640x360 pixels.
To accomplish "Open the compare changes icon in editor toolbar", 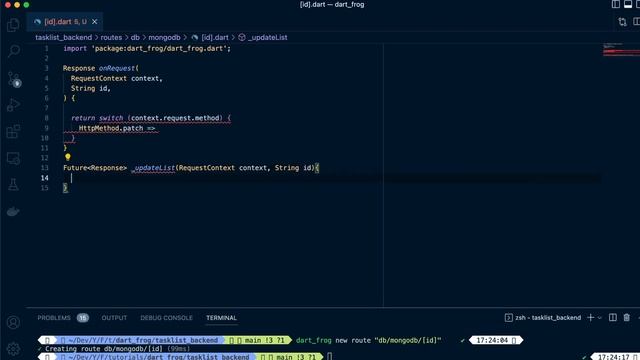I will (622, 22).
